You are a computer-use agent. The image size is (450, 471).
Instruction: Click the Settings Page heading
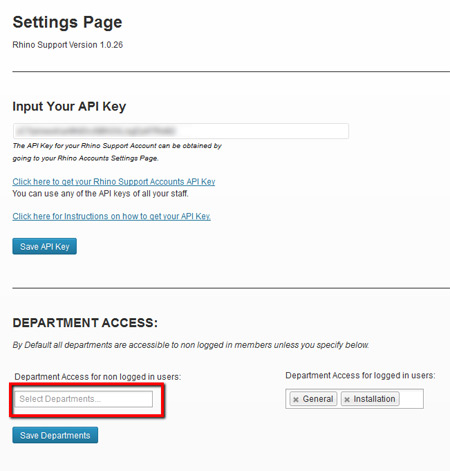(x=67, y=22)
